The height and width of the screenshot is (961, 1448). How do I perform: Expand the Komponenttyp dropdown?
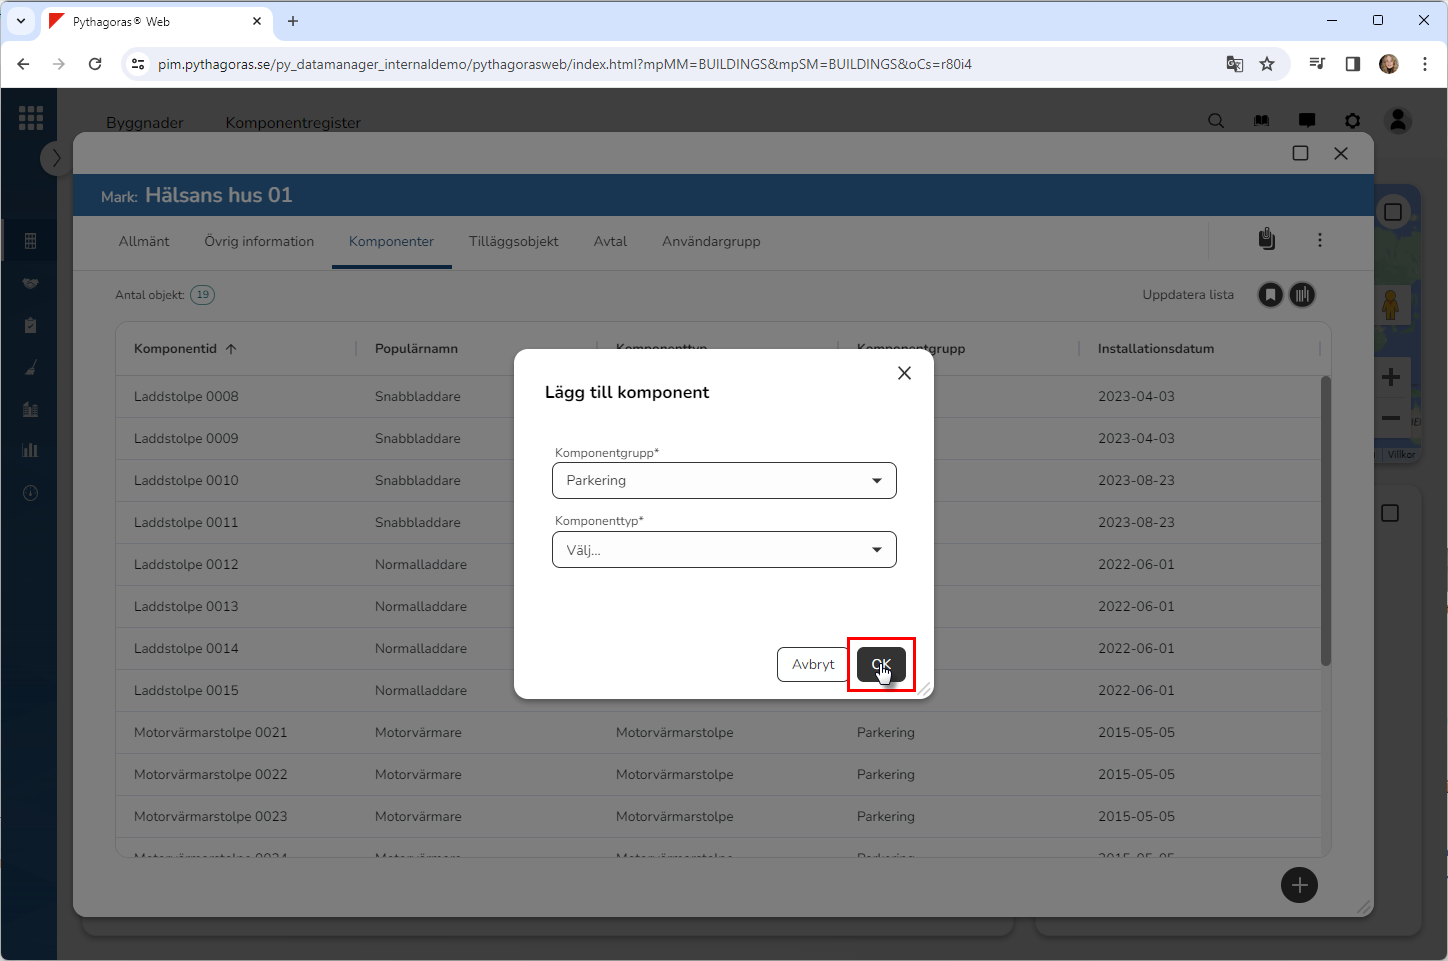pos(724,550)
